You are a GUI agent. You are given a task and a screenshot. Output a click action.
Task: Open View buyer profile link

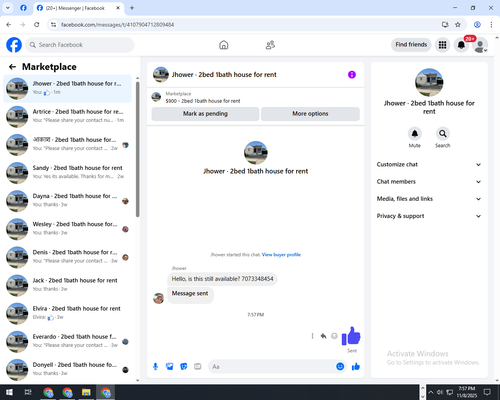pos(281,255)
